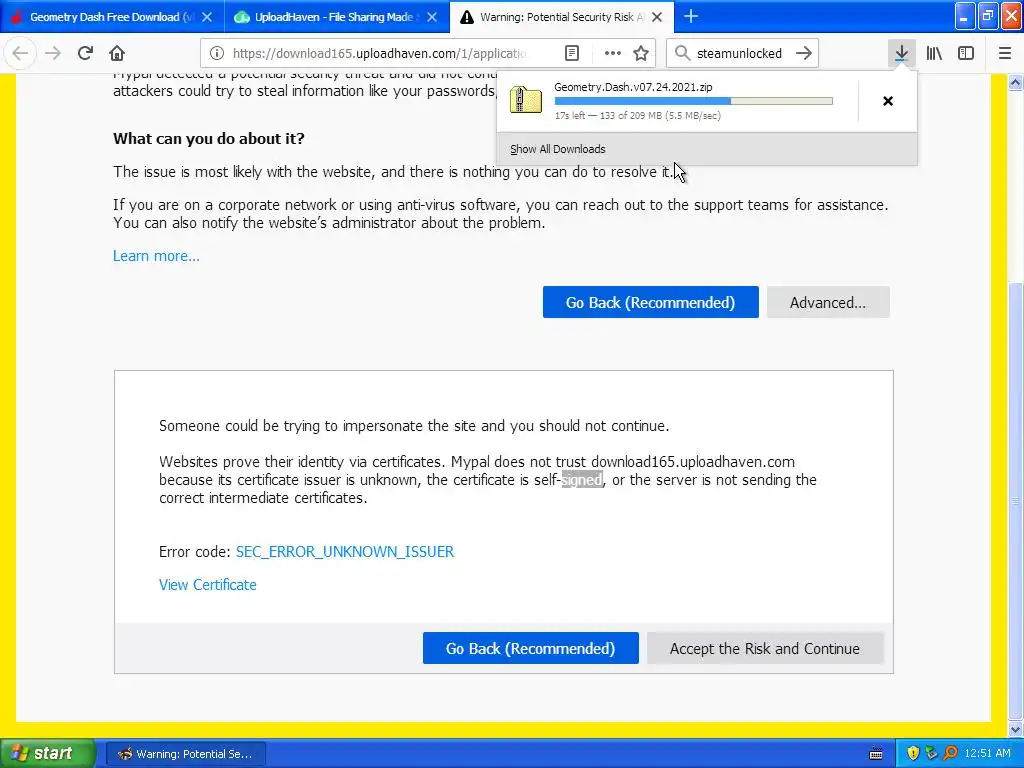Go back using the browser back arrow
The height and width of the screenshot is (768, 1024).
20,53
